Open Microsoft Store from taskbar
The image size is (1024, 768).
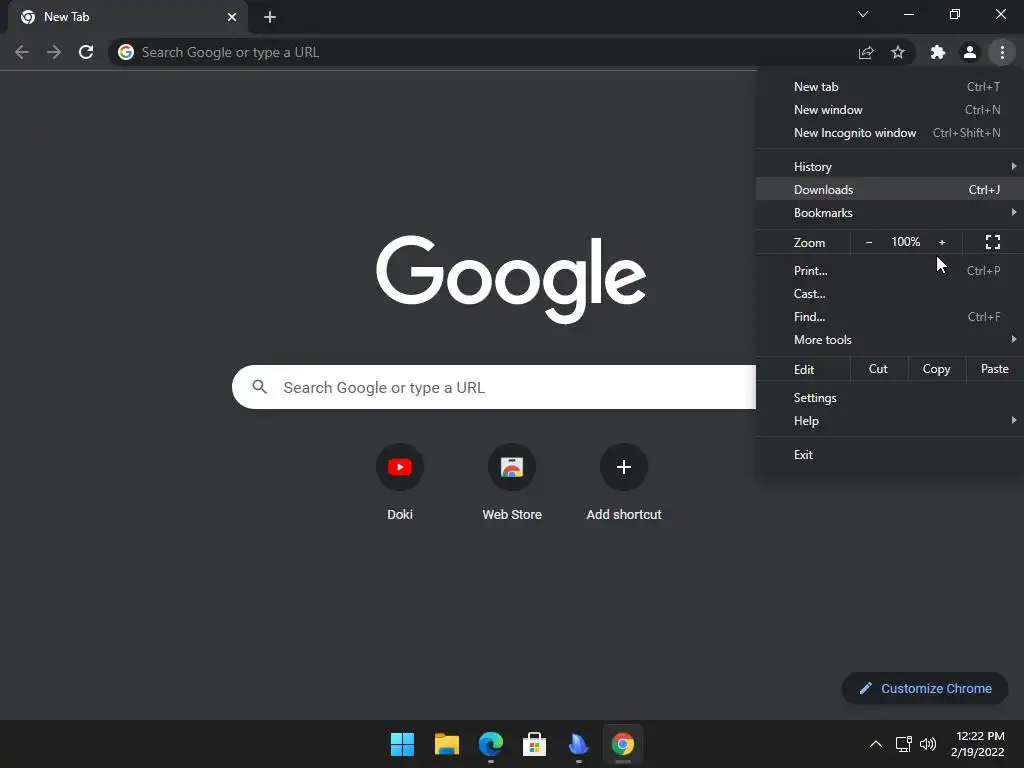coord(534,744)
